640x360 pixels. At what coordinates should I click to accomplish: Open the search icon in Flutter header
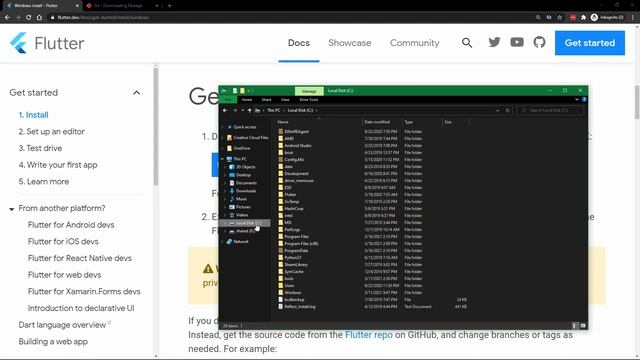[x=467, y=43]
